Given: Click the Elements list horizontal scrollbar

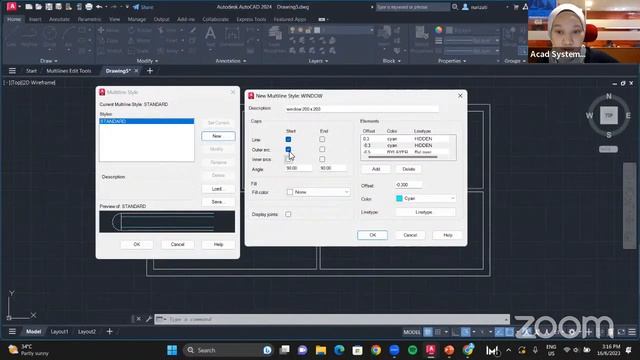Looking at the screenshot, I should [402, 157].
